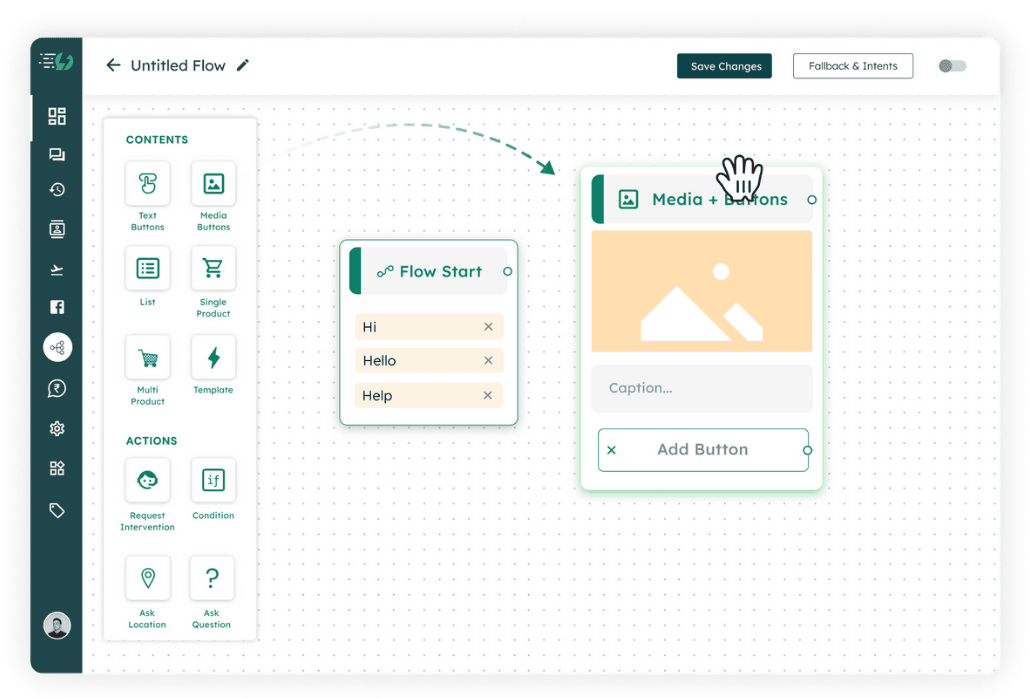
Task: Add the Ask Location action
Action: (x=147, y=578)
